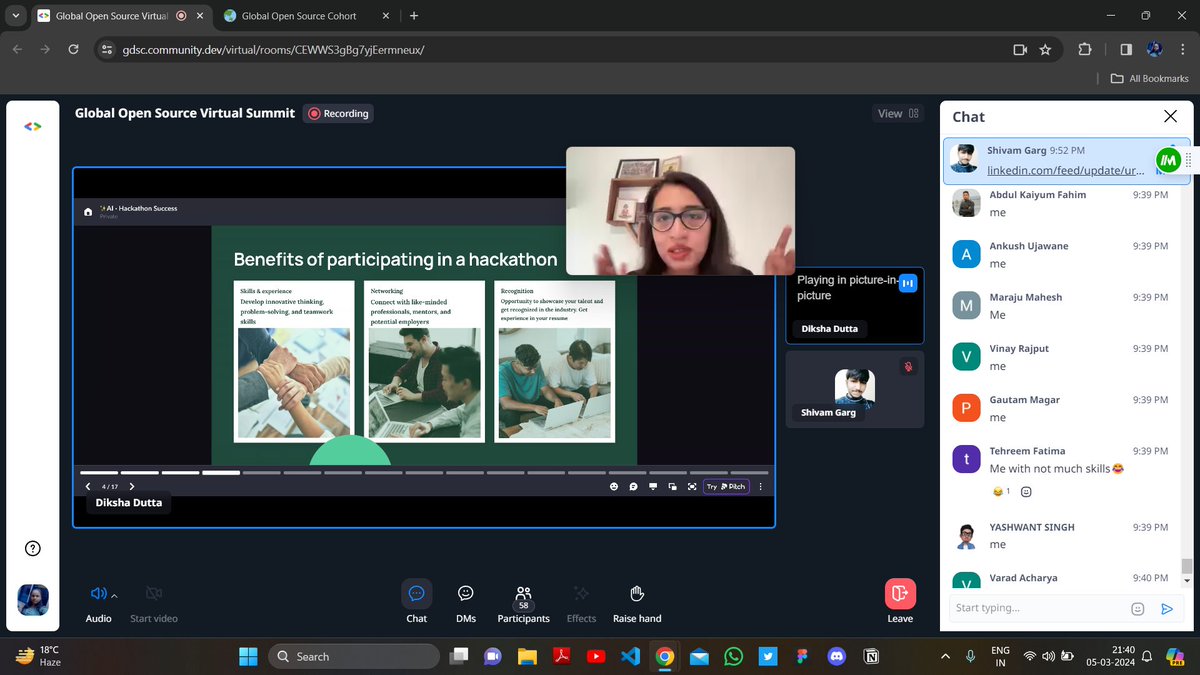Click the Pitch presenter screen icon
The width and height of the screenshot is (1200, 675).
[653, 487]
